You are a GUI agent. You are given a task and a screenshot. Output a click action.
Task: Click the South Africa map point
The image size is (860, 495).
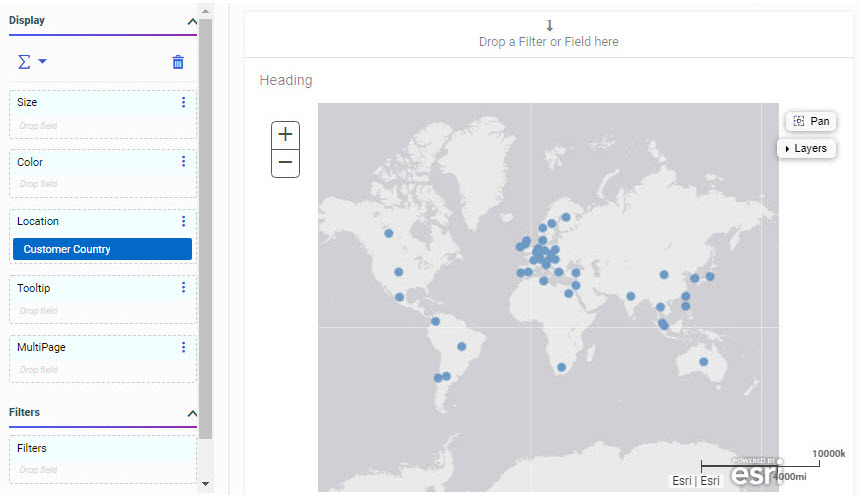561,367
